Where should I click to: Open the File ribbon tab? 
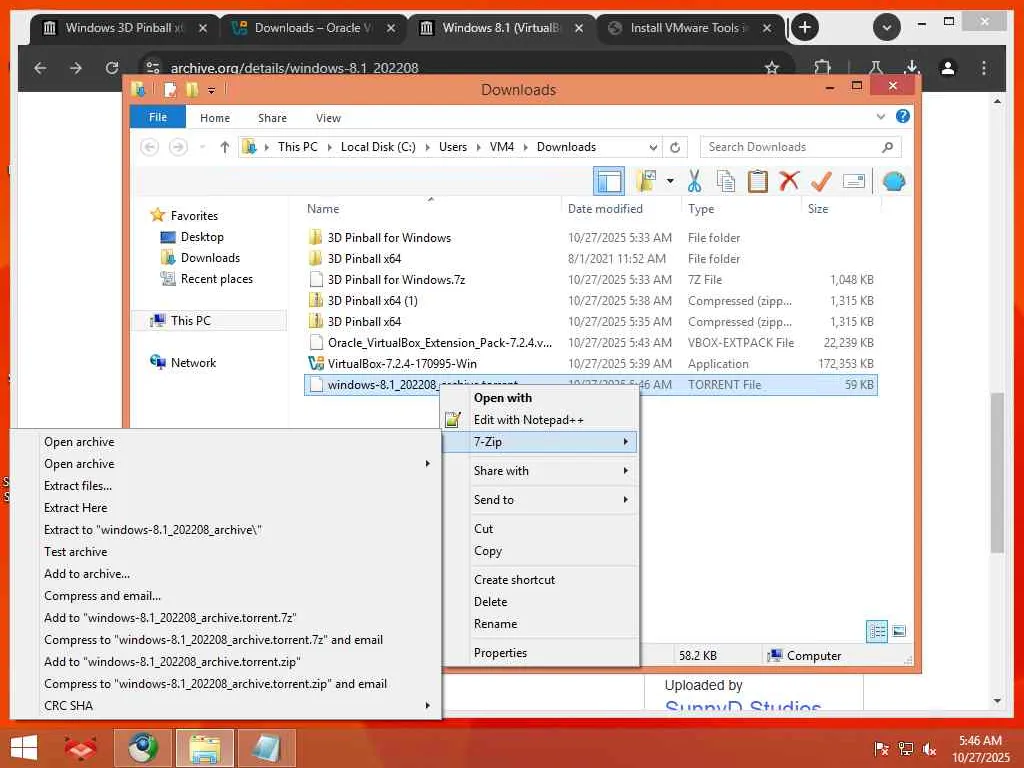coord(157,117)
